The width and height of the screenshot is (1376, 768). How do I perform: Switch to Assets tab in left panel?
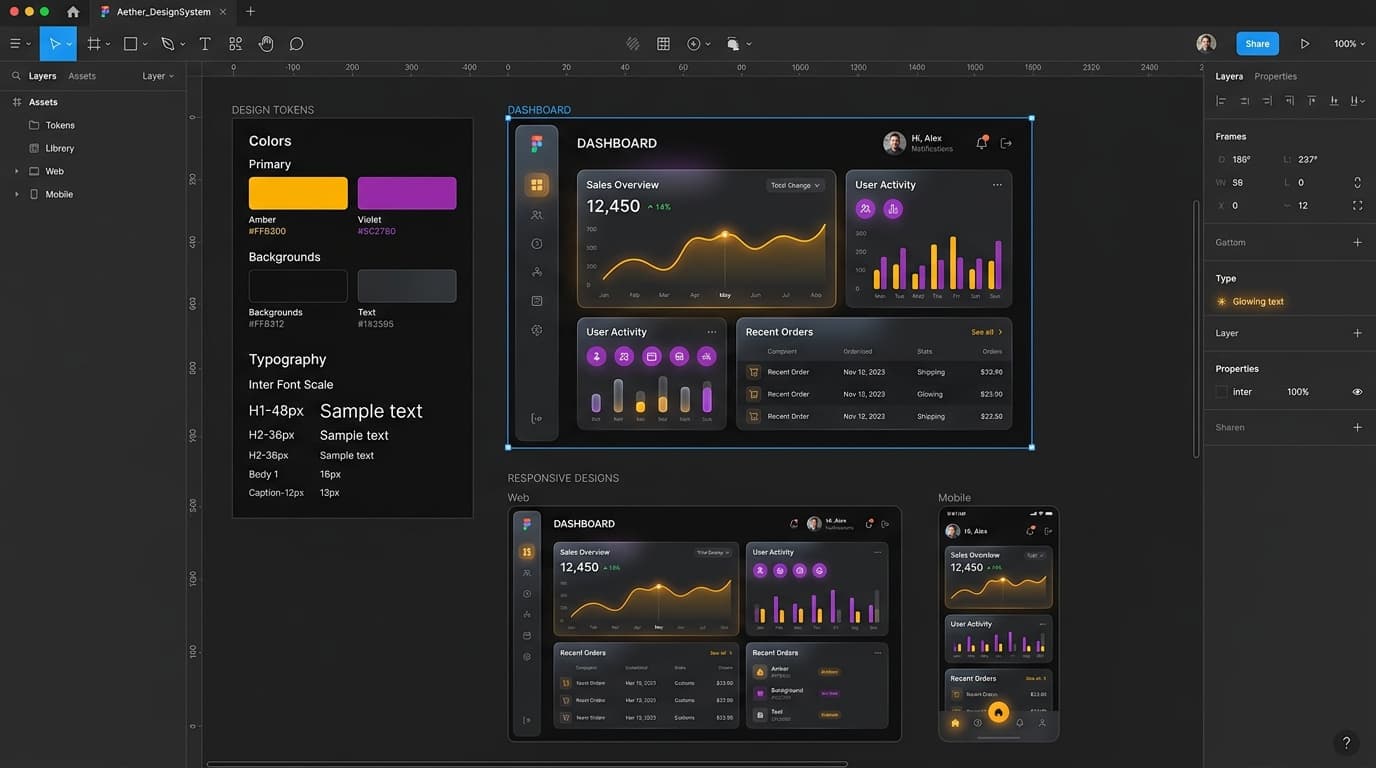pos(82,76)
